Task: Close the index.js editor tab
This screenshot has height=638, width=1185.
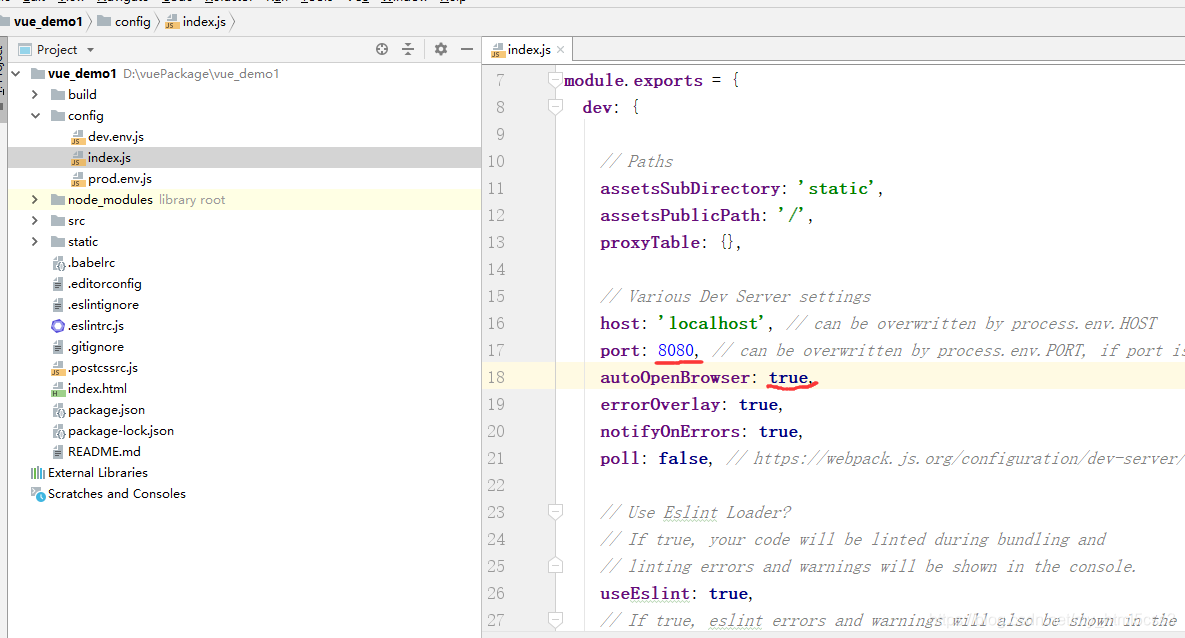Action: click(560, 50)
